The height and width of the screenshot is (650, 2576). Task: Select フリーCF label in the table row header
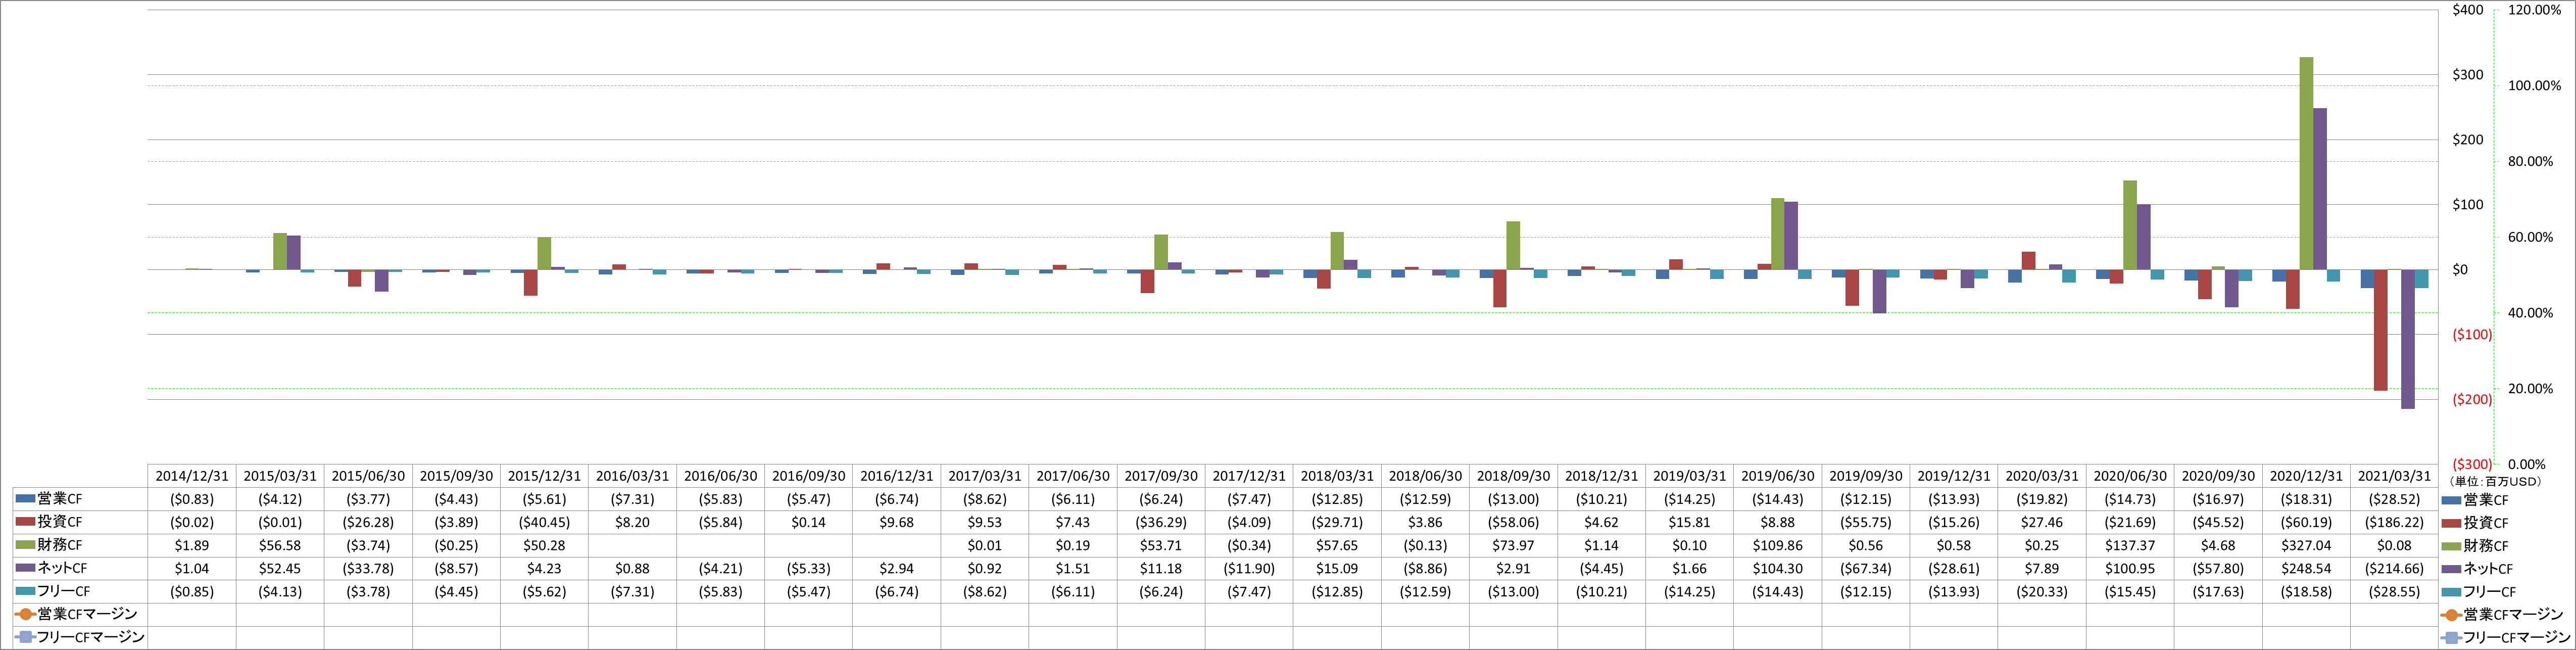pos(63,591)
